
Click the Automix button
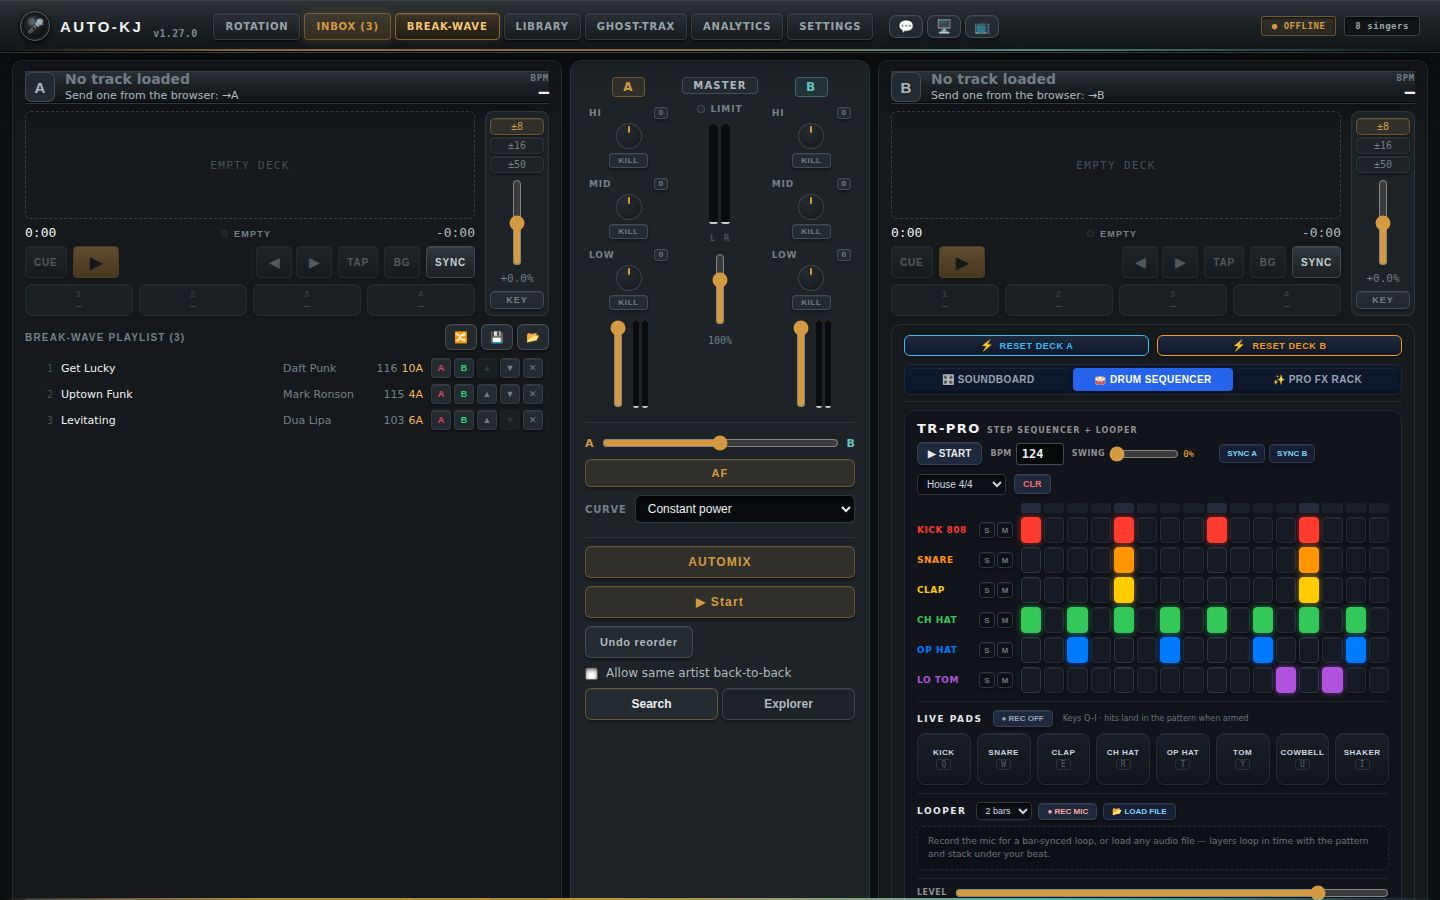pyautogui.click(x=720, y=562)
